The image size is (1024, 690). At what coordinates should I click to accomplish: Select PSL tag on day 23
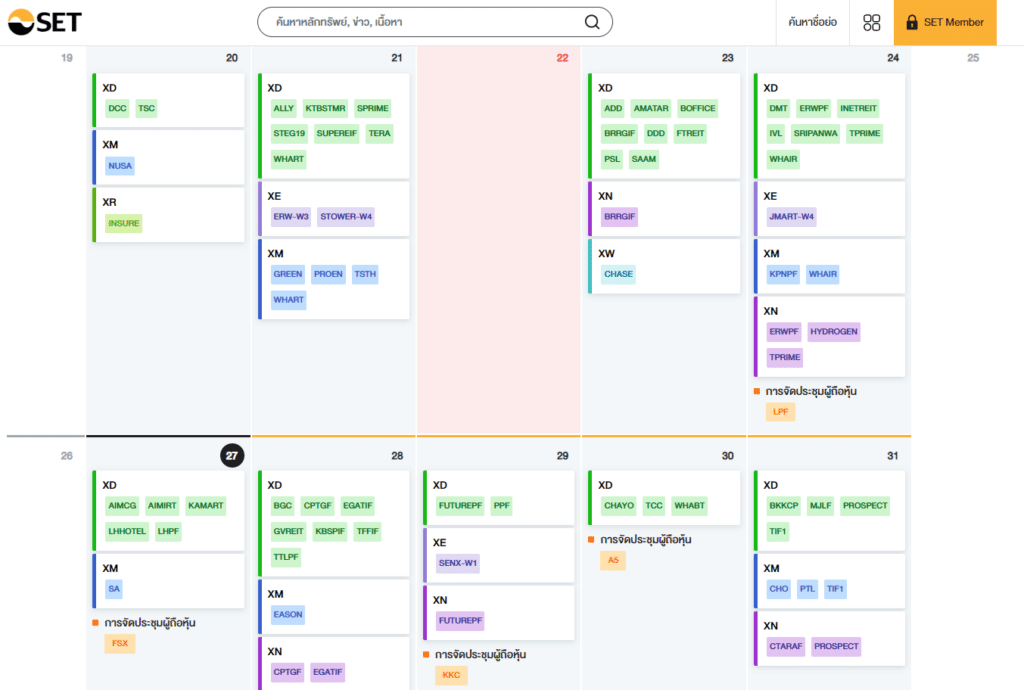612,159
